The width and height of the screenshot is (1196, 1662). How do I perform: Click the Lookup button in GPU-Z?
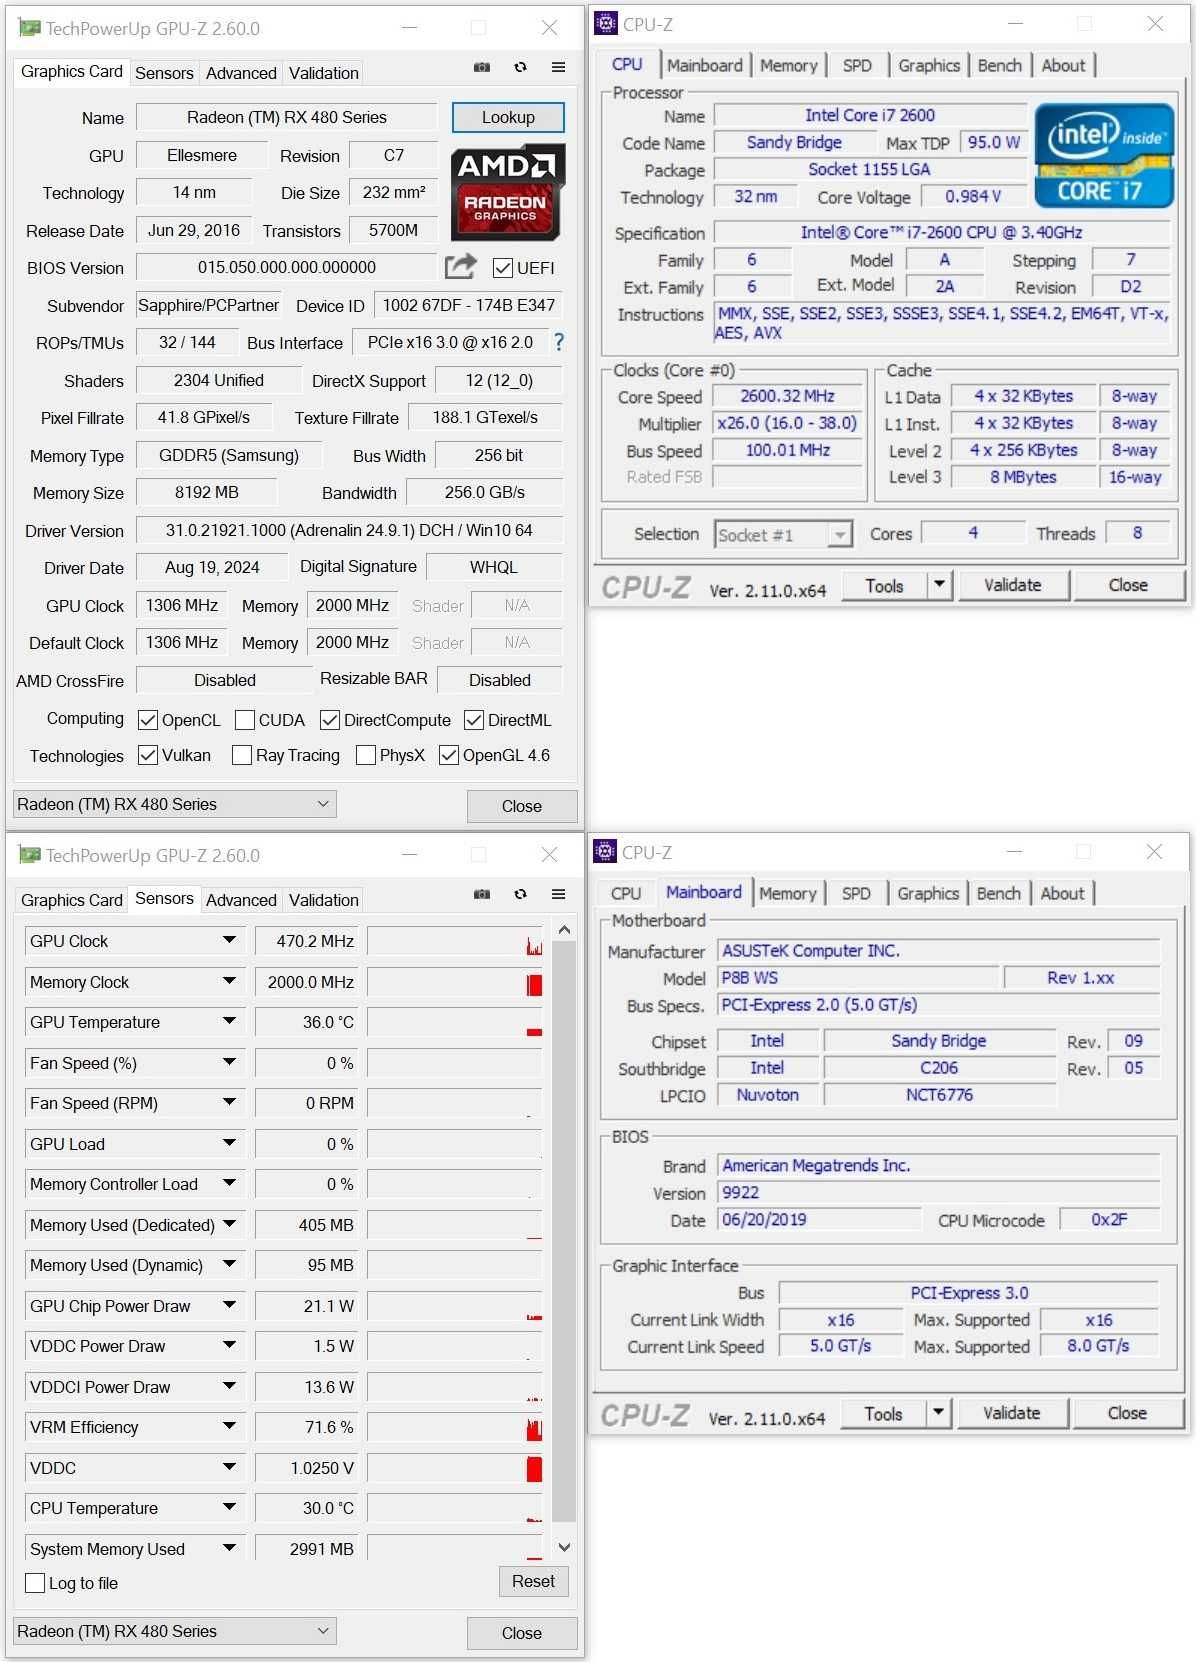[x=508, y=117]
